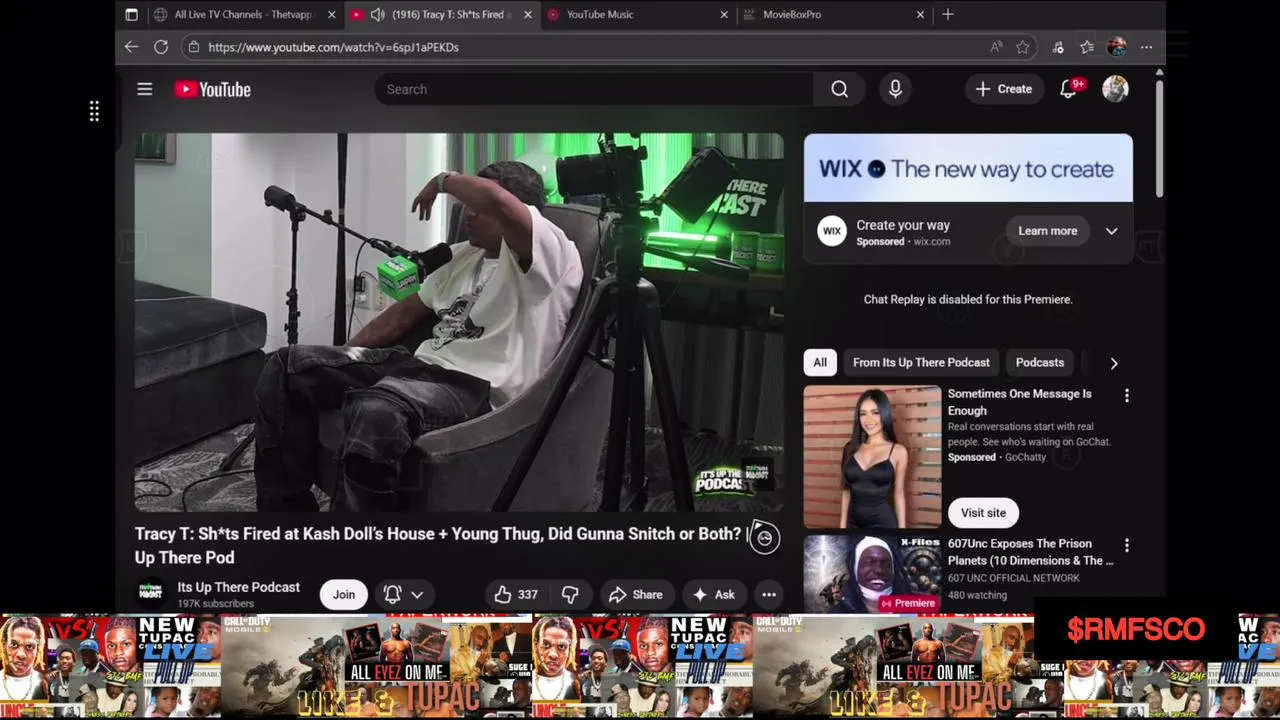This screenshot has width=1280, height=720.
Task: Open Sometimes One Message Is Enough title
Action: (x=1020, y=402)
